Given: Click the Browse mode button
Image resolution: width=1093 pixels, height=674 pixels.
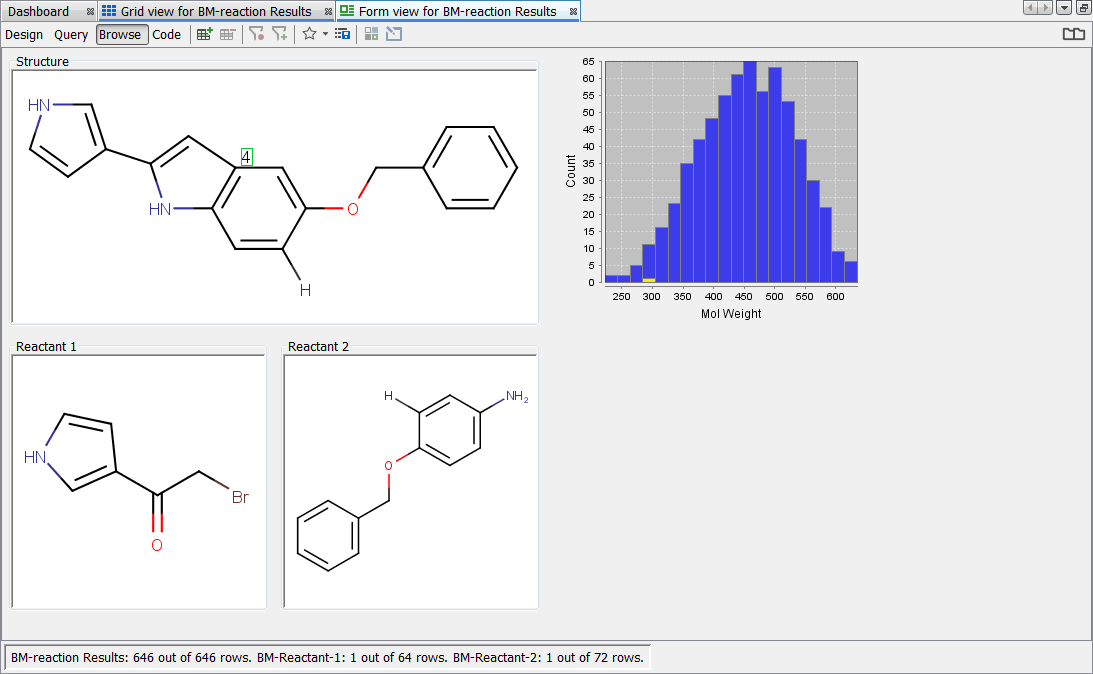Looking at the screenshot, I should [x=121, y=35].
